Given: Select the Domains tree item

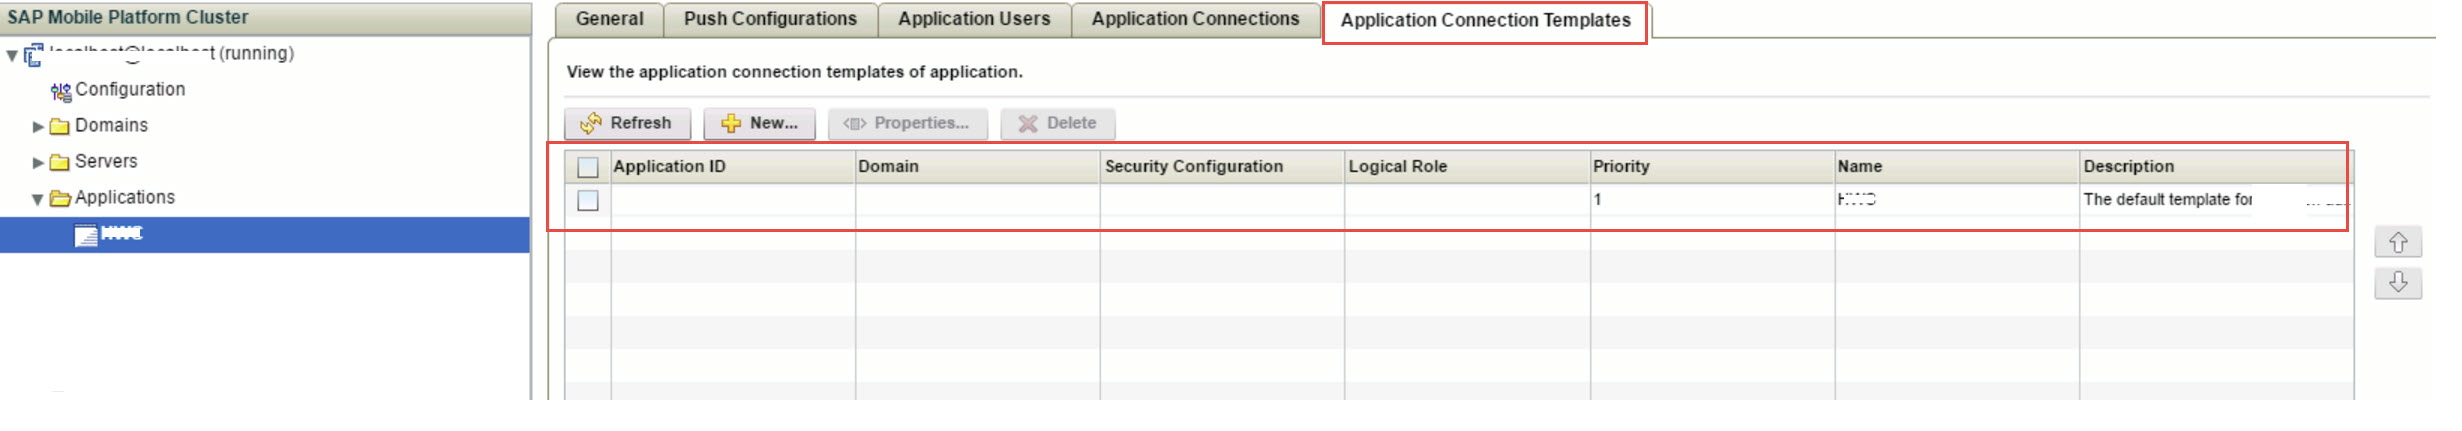Looking at the screenshot, I should point(111,126).
